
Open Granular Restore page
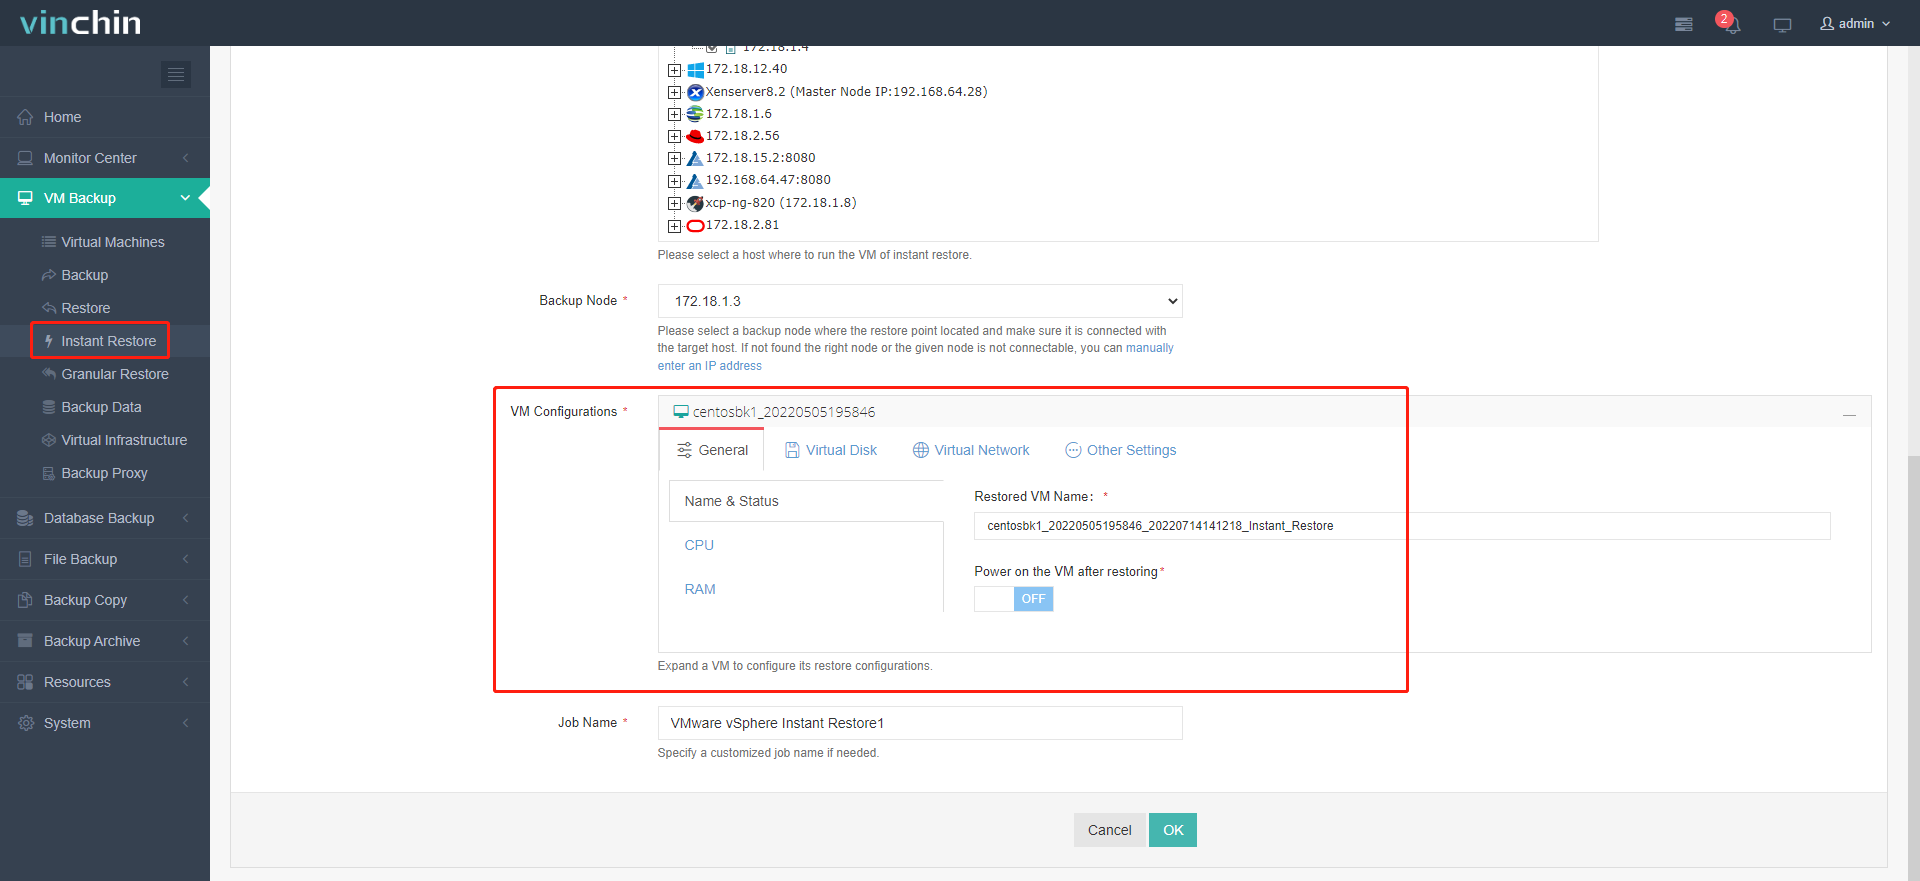click(114, 374)
